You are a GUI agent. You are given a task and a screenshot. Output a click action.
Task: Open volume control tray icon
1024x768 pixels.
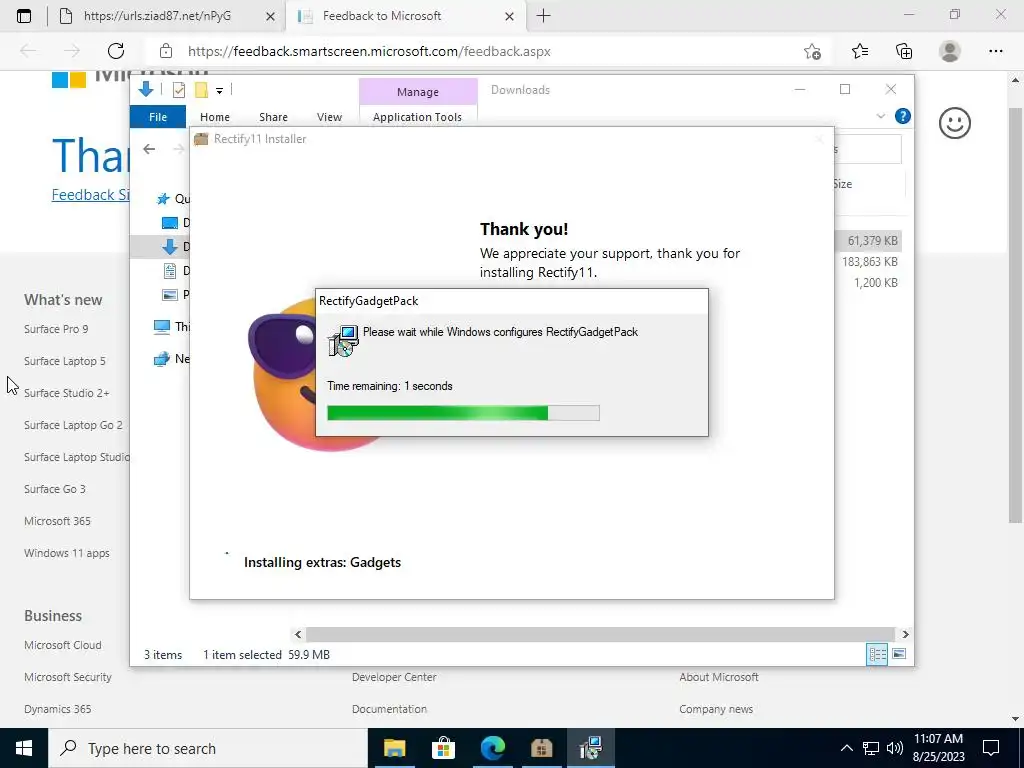click(895, 748)
